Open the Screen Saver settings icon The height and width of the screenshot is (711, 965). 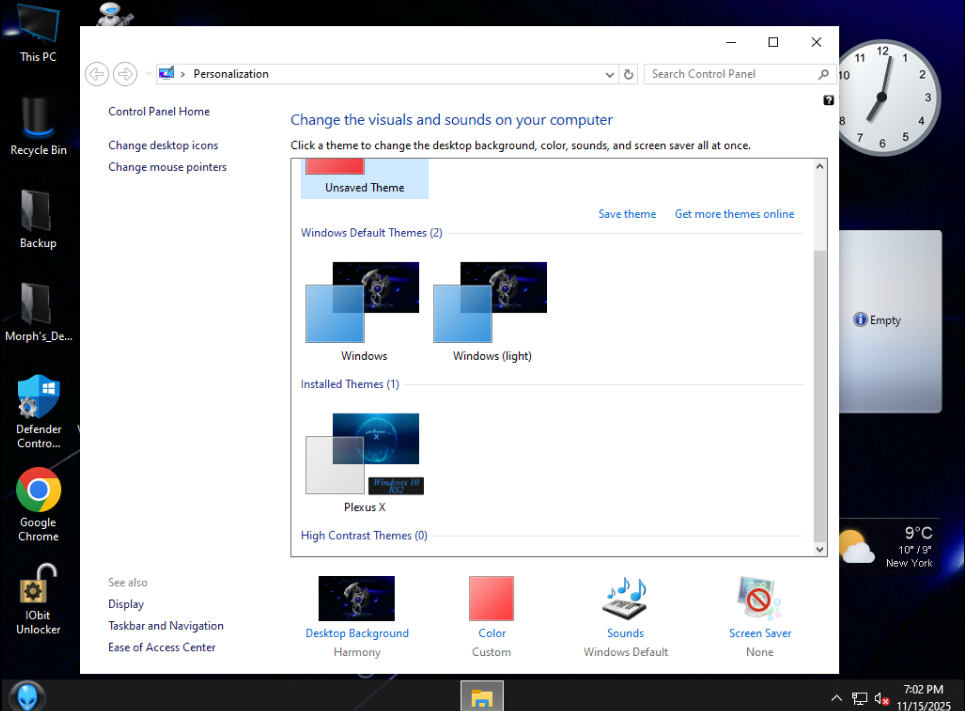coord(759,599)
